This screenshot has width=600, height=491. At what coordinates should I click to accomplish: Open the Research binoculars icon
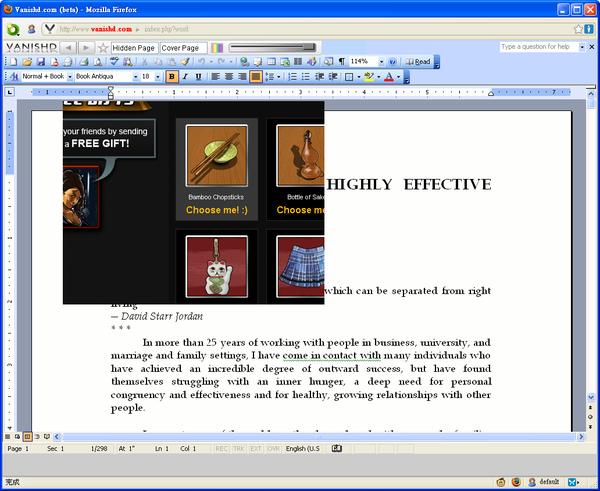(x=127, y=62)
